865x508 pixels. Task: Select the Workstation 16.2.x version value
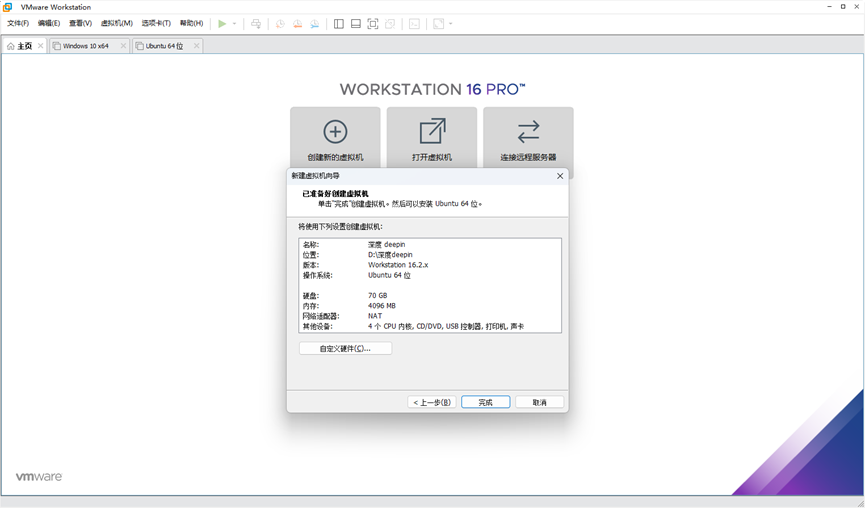point(398,265)
